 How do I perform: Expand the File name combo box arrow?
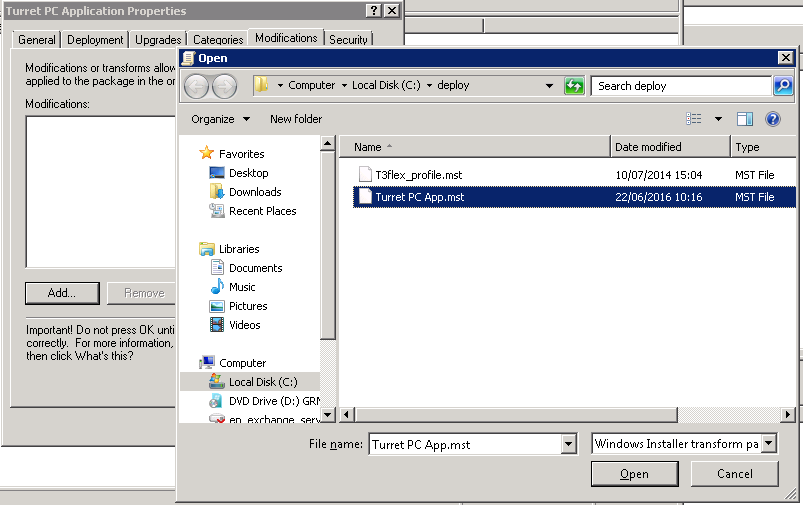click(568, 444)
